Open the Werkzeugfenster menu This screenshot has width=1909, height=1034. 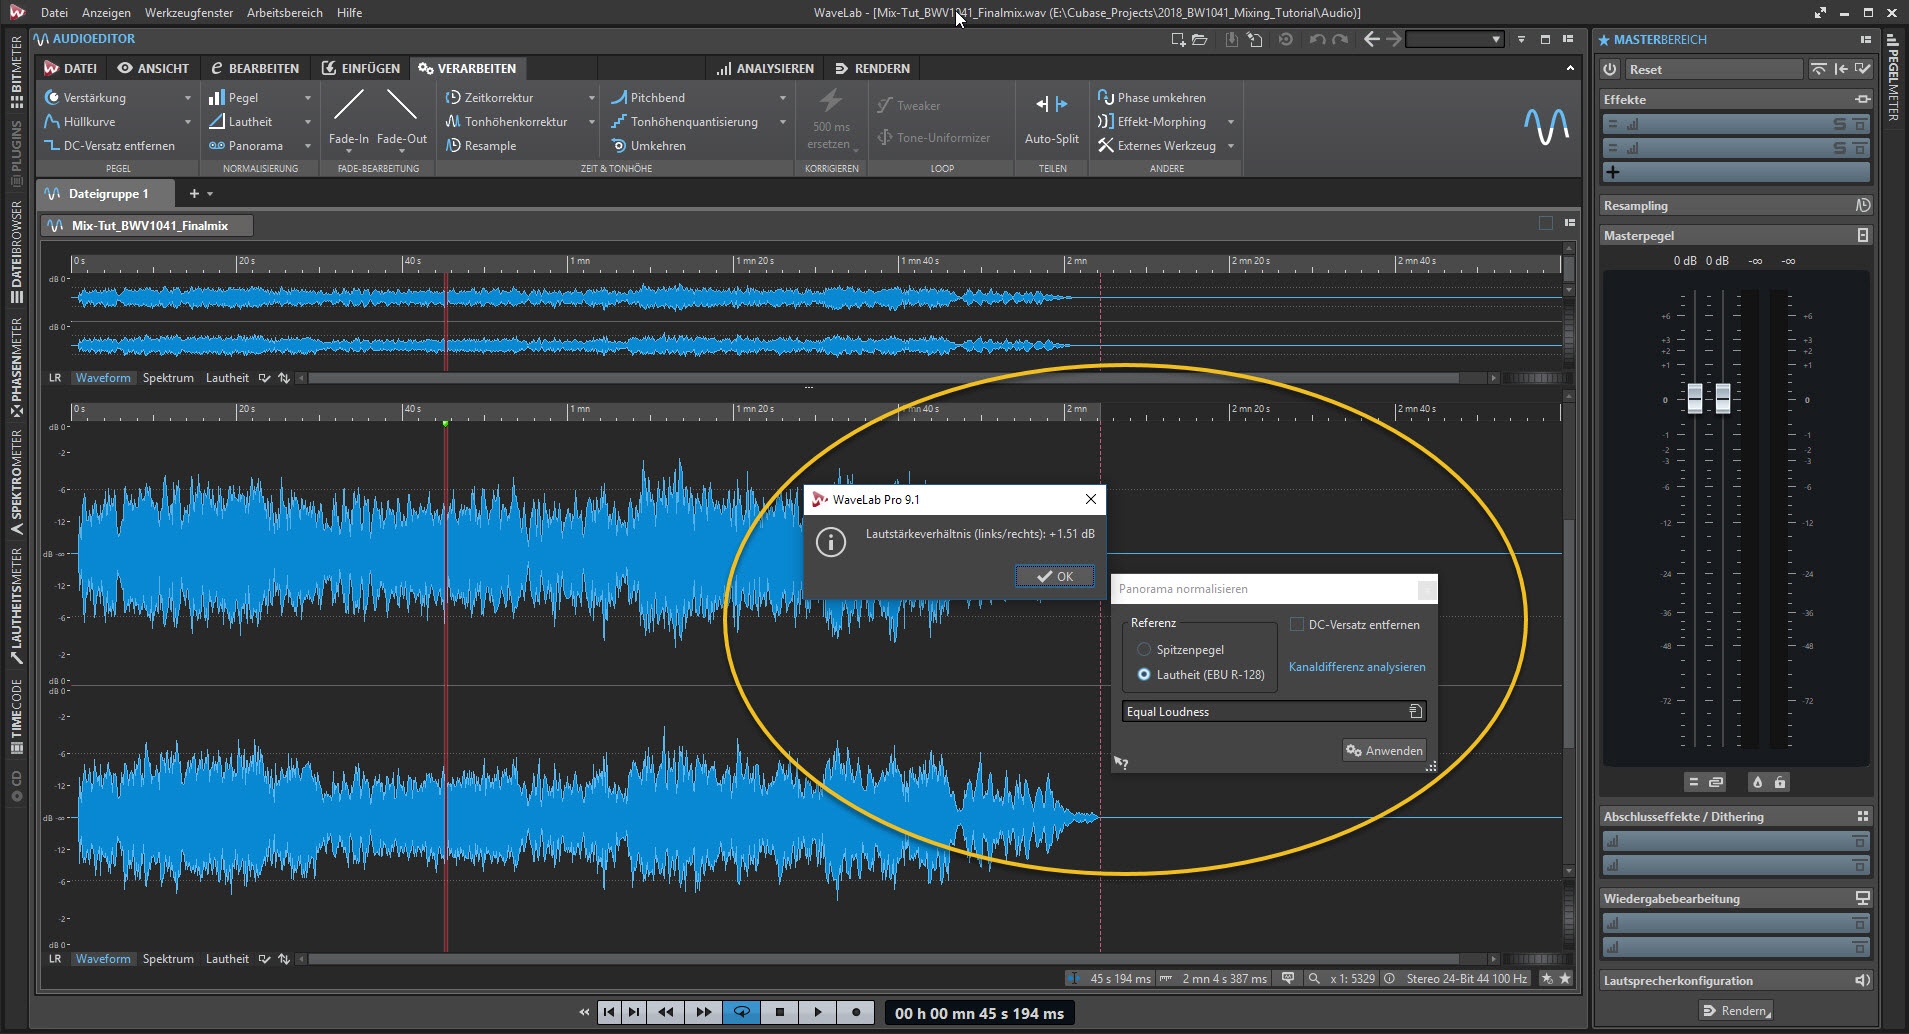pos(189,13)
